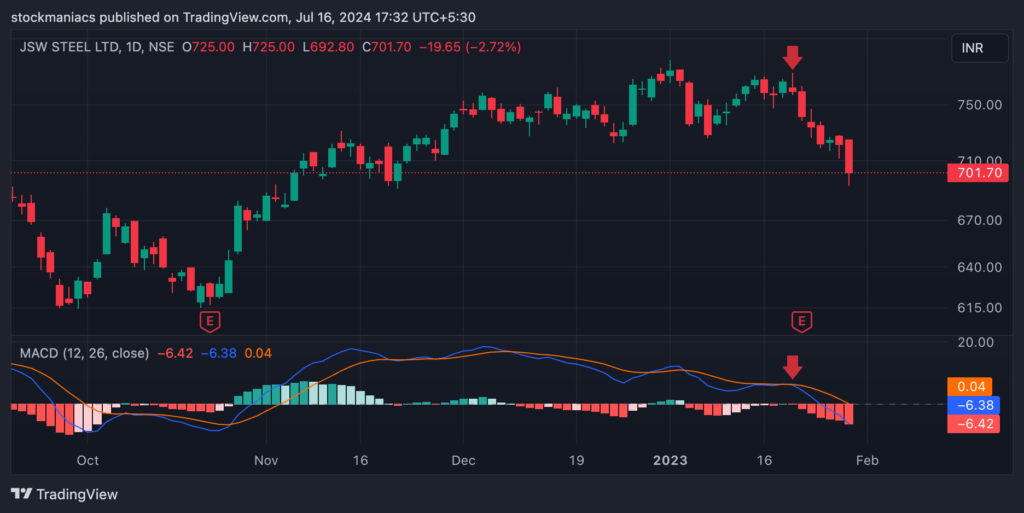Click the -6.42 value in MACD legend
This screenshot has width=1024, height=513.
pos(175,353)
